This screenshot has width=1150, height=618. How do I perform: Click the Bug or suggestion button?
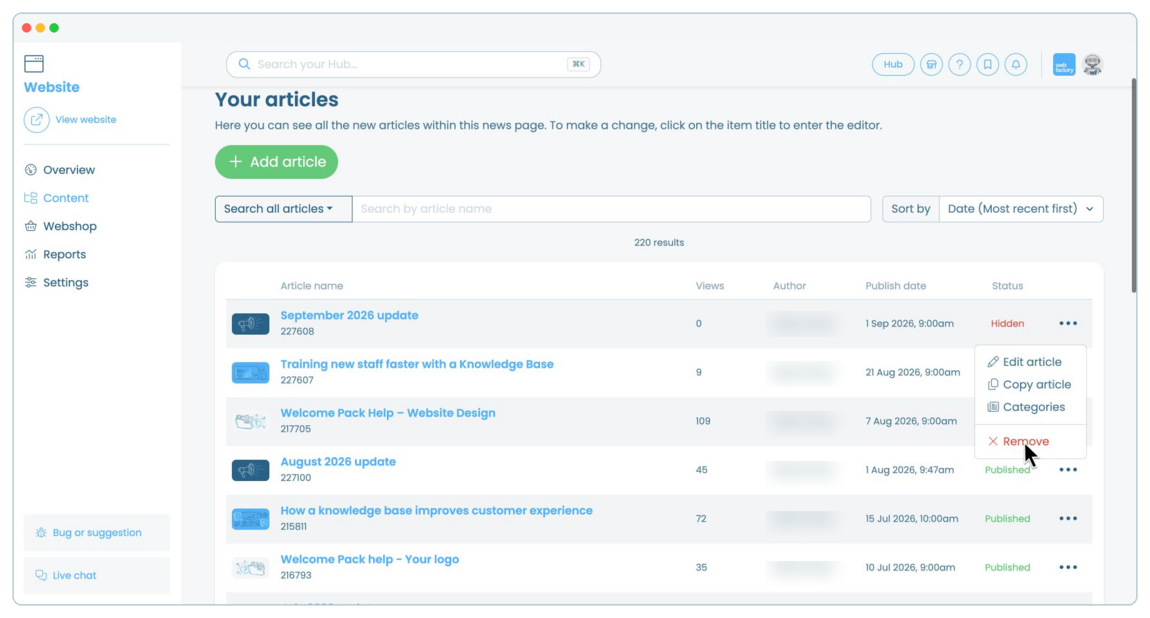[x=97, y=533]
